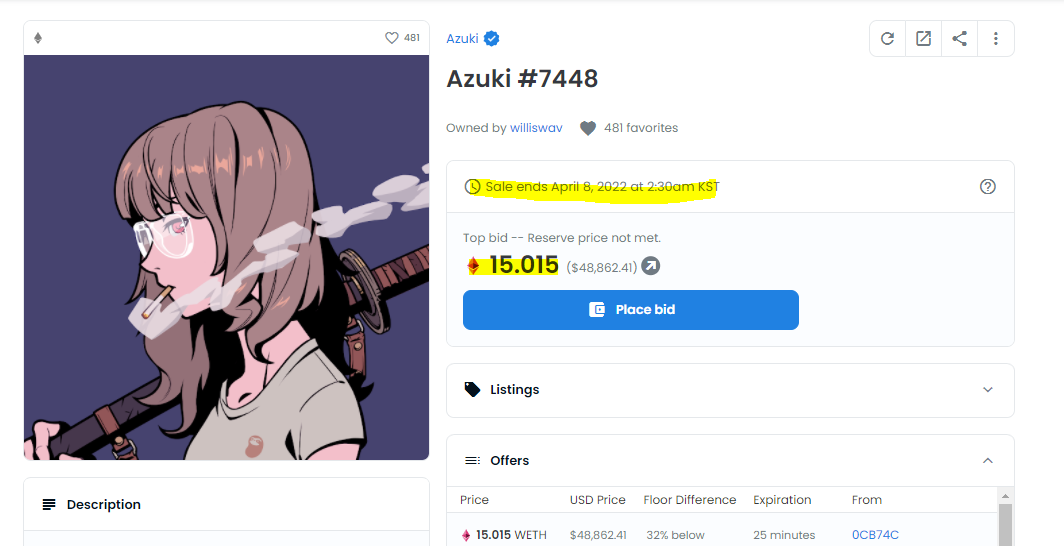Click the refresh metadata icon
The height and width of the screenshot is (546, 1064).
coord(887,39)
